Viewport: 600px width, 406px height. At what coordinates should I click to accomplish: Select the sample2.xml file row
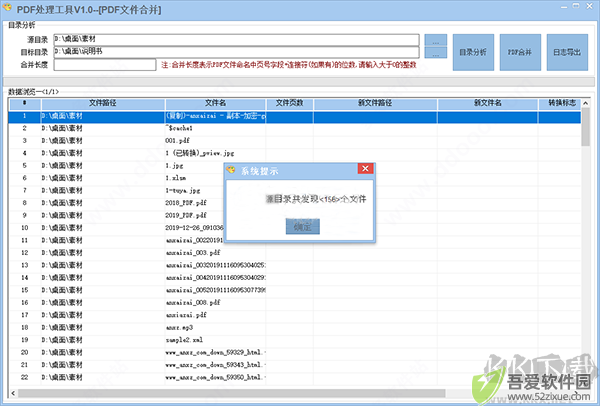click(295, 340)
